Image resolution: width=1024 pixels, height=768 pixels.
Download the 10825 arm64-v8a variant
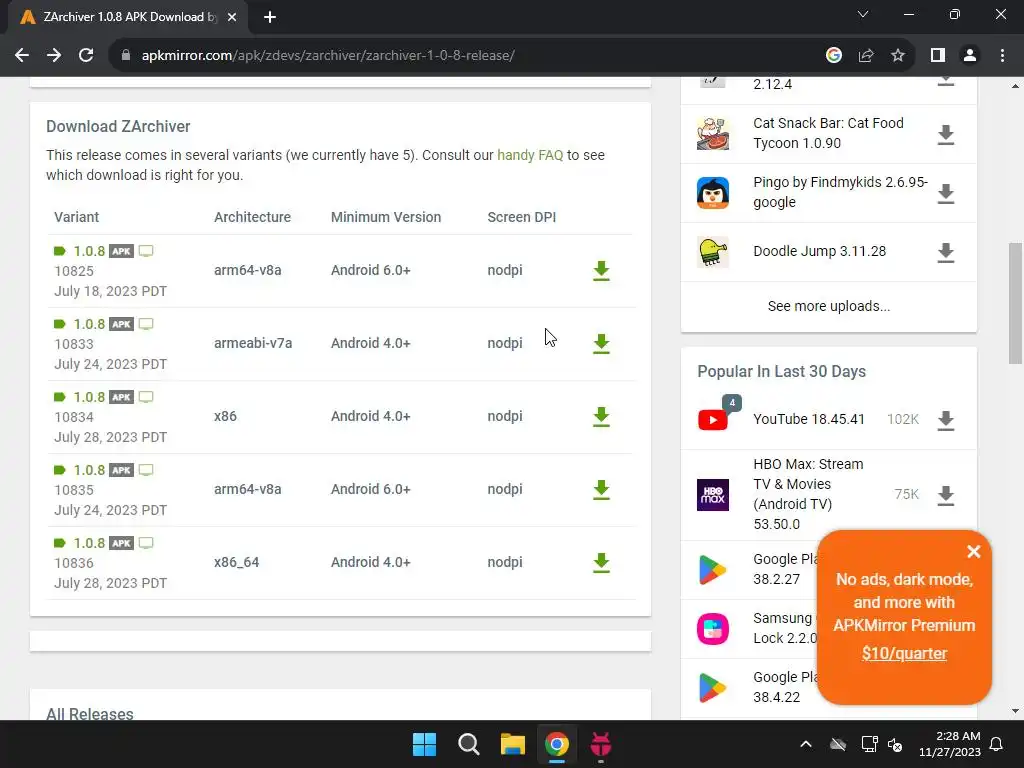[601, 270]
